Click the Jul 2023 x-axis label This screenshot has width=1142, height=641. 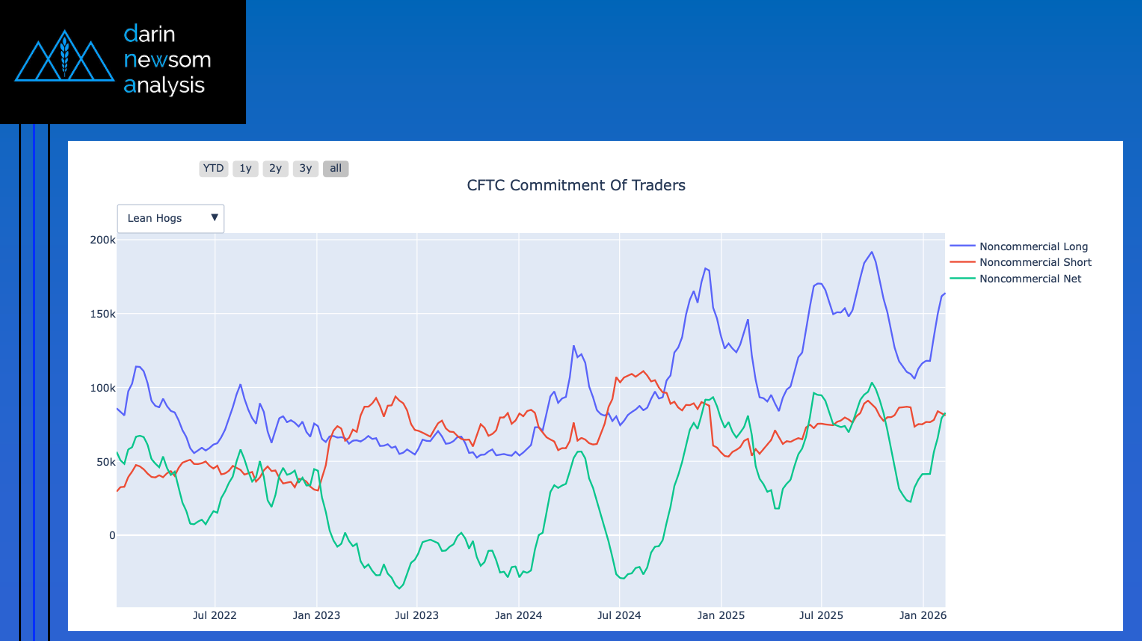click(x=417, y=615)
